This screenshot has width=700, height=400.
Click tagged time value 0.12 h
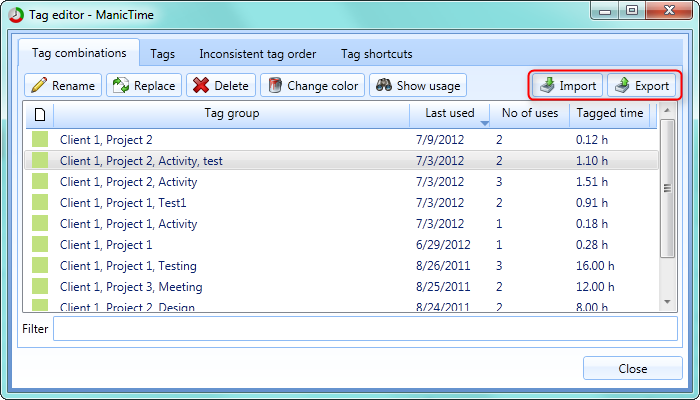coord(592,140)
